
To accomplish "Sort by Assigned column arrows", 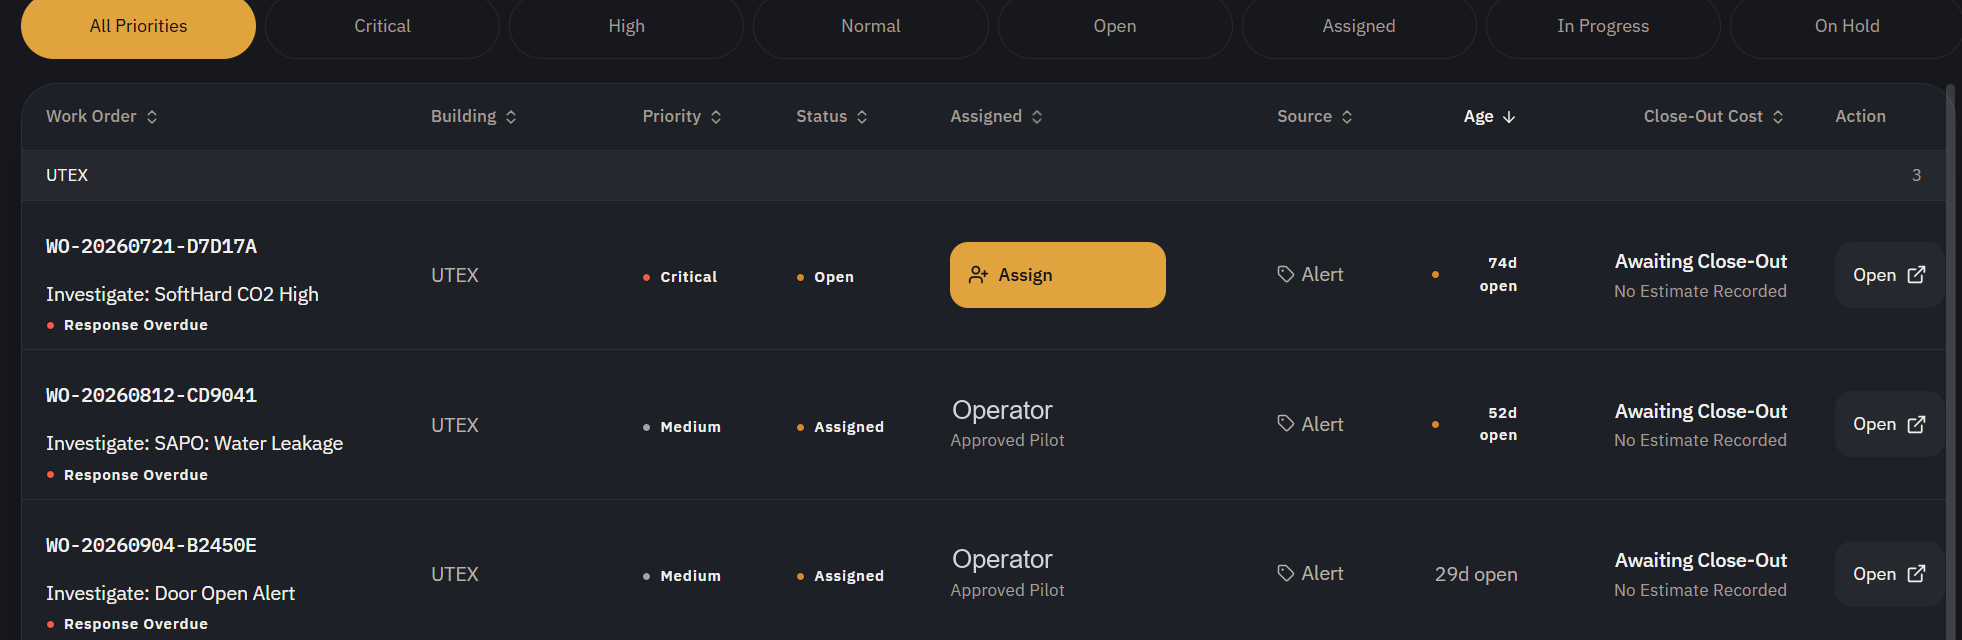I will [x=1037, y=117].
